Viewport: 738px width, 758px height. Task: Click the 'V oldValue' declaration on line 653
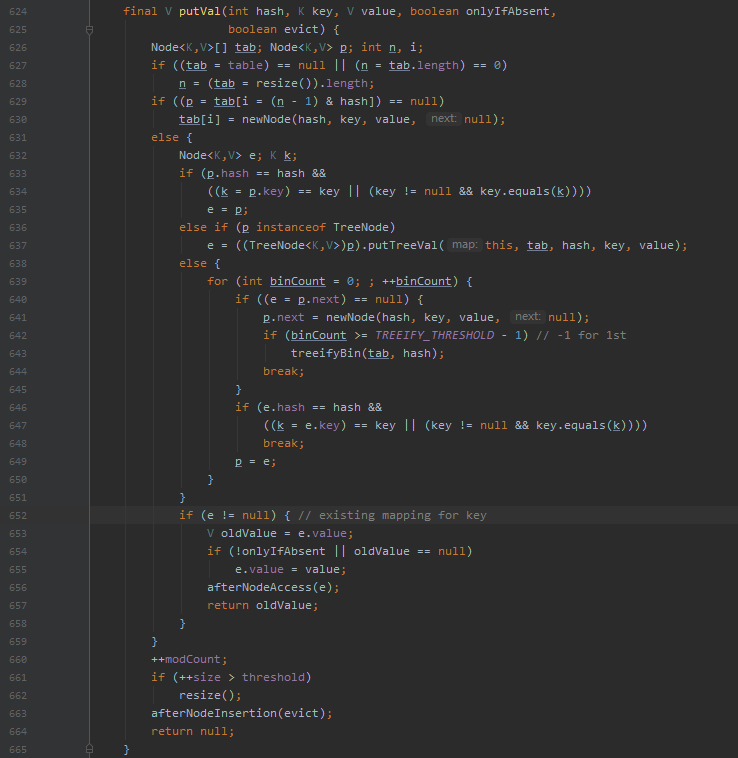pos(242,534)
